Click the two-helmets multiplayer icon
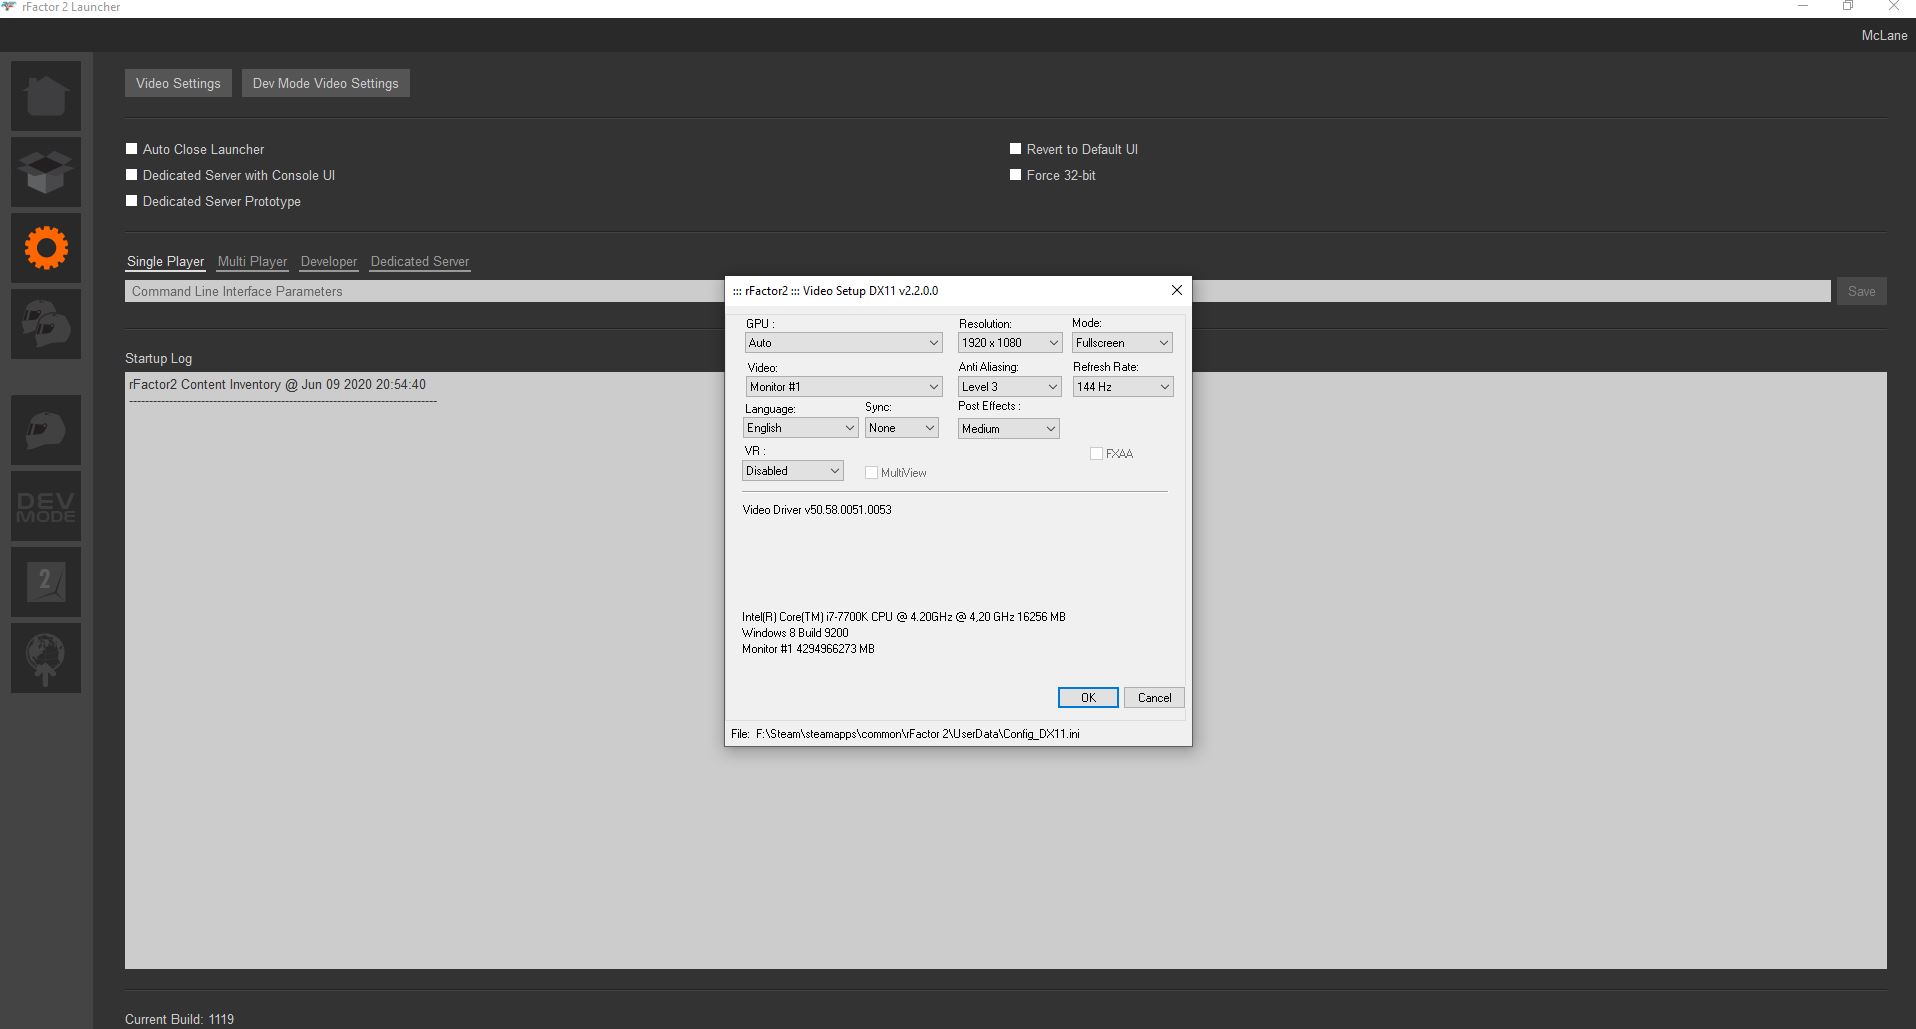 pos(46,324)
